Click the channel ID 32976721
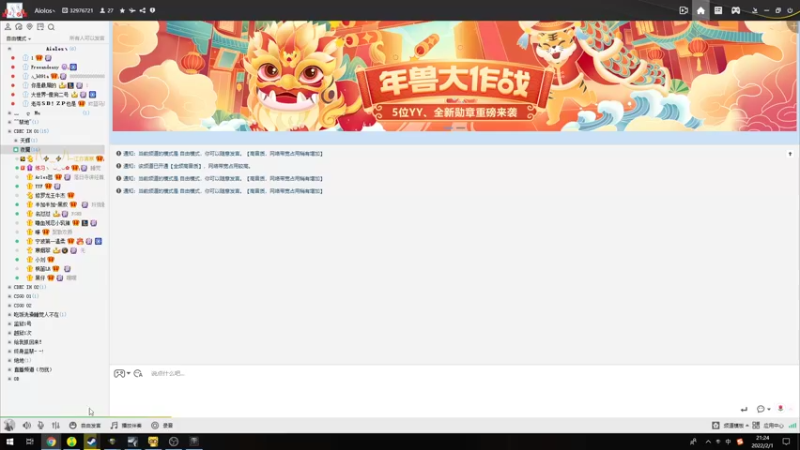Viewport: 800px width, 450px height. point(78,10)
